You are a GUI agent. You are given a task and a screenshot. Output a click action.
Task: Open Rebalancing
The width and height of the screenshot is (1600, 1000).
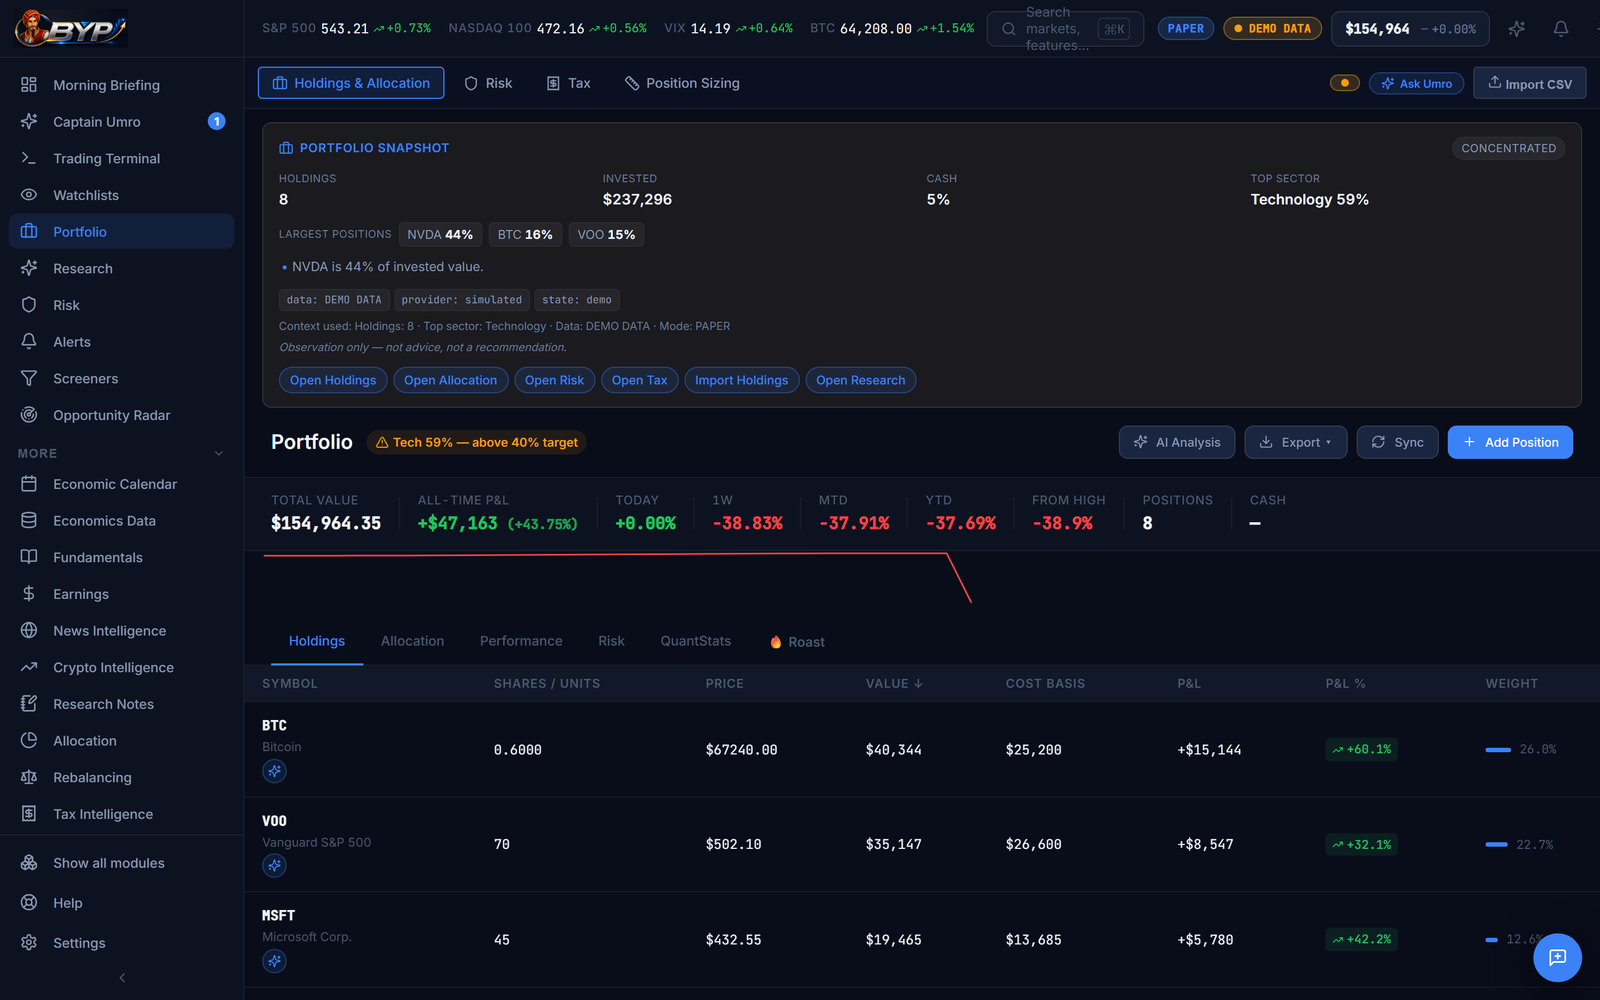click(x=121, y=777)
